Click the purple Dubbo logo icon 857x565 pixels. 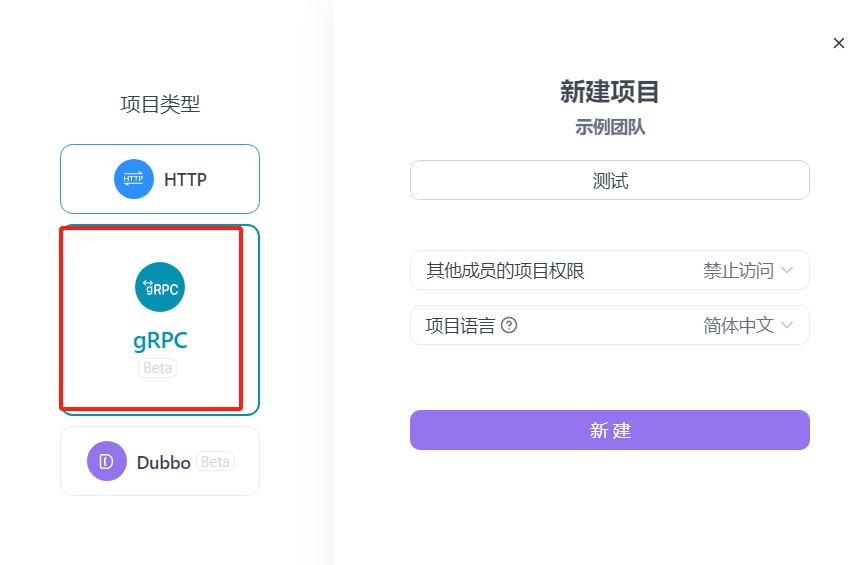pos(107,461)
